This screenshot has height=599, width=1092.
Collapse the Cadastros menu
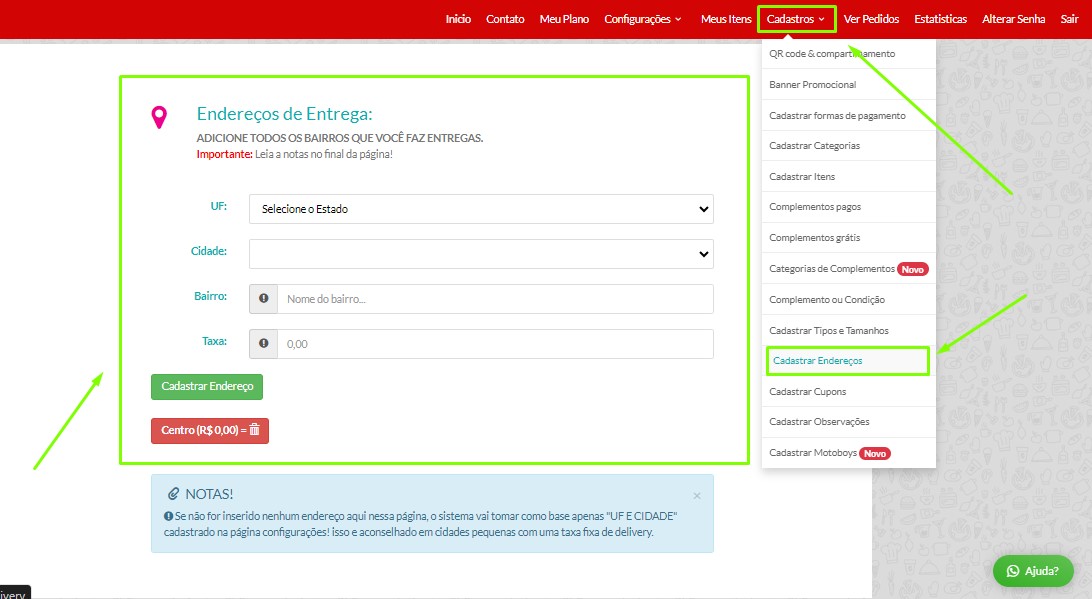coord(796,19)
